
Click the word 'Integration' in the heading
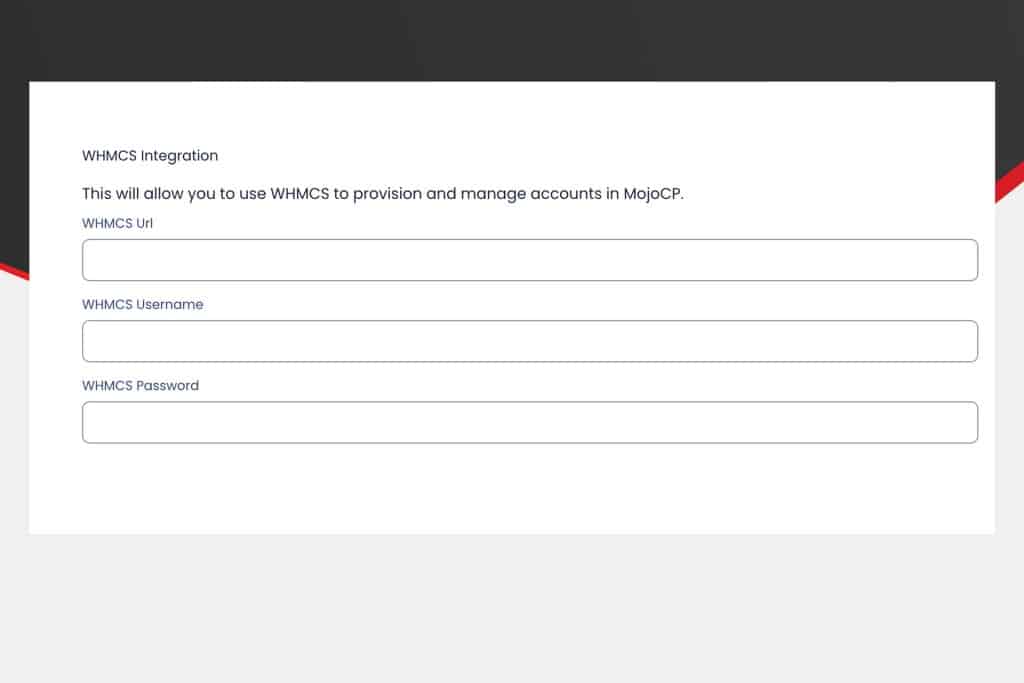(x=180, y=155)
